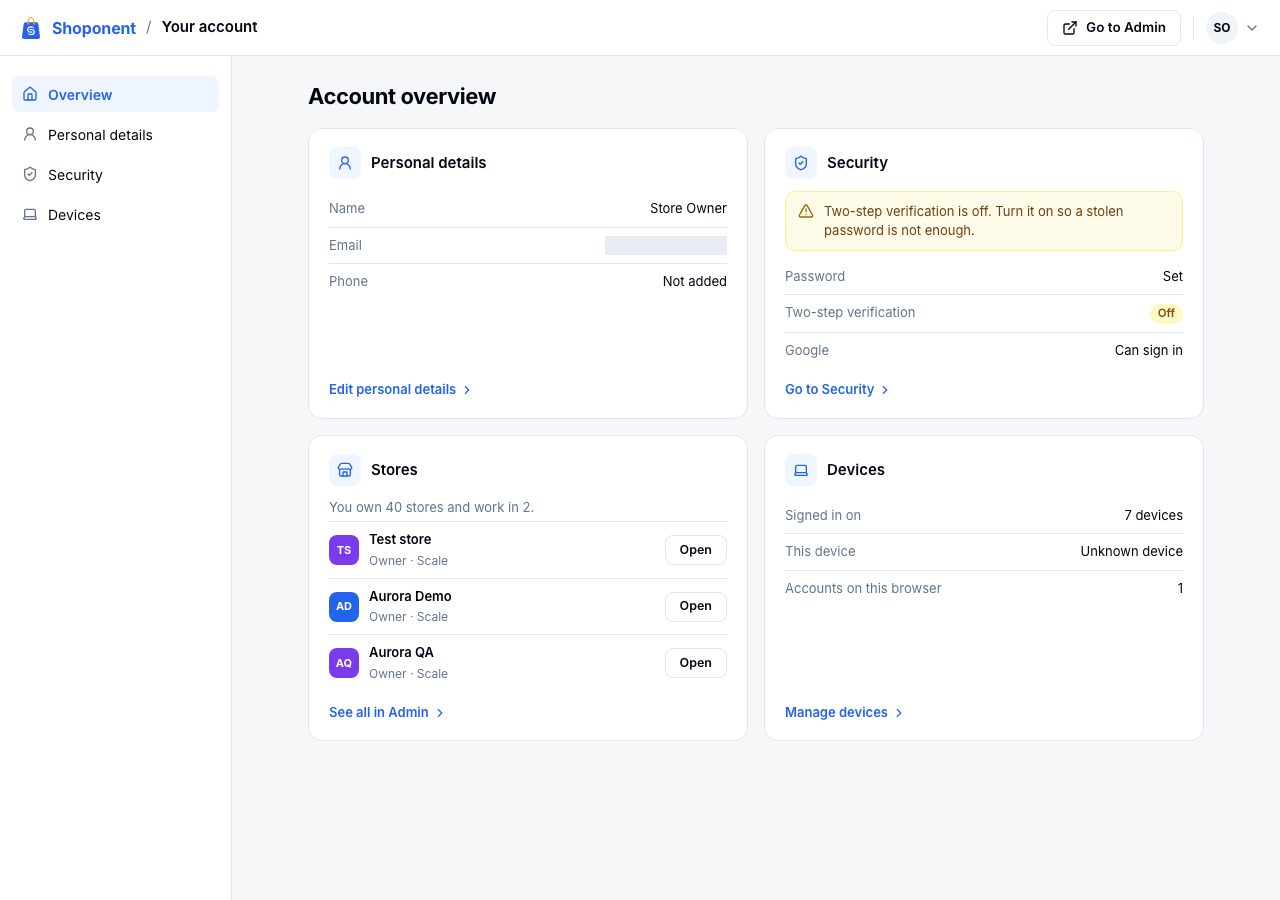The height and width of the screenshot is (900, 1280).
Task: Click the Shoponent shopping bag logo
Action: point(31,28)
